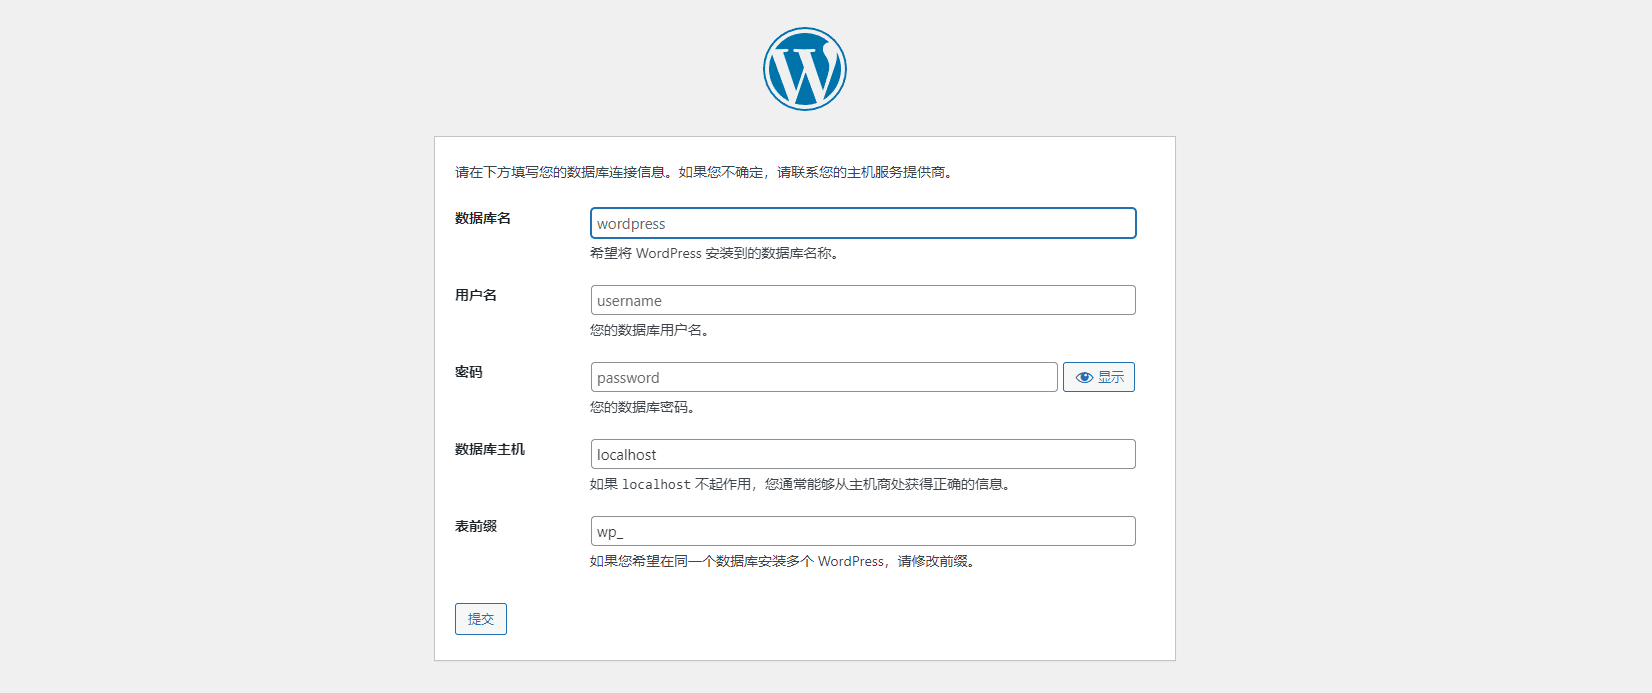The width and height of the screenshot is (1652, 693).
Task: Click hint text 如果您希望在同一个数据库安装多个 WordPress
Action: tap(737, 561)
